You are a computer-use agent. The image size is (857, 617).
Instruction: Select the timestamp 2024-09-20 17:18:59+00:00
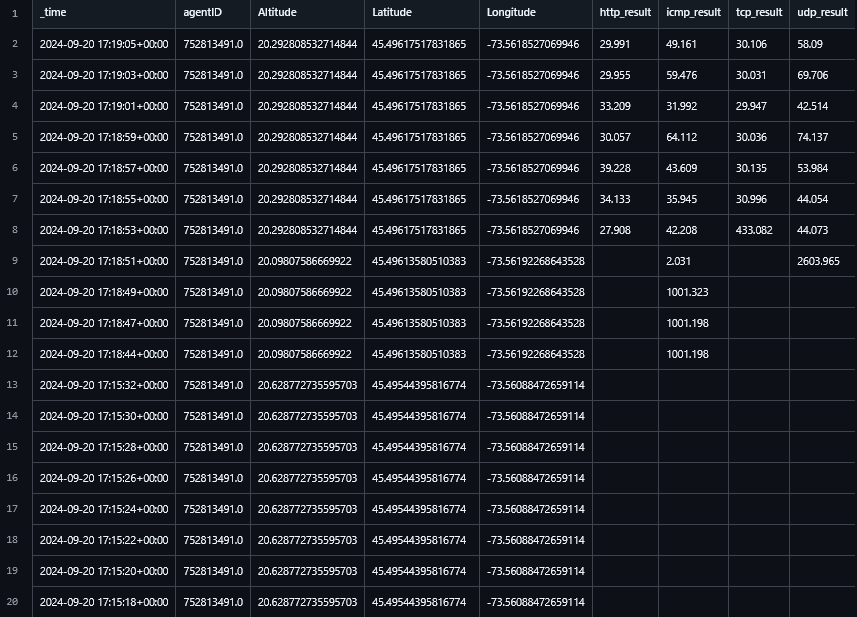click(104, 137)
